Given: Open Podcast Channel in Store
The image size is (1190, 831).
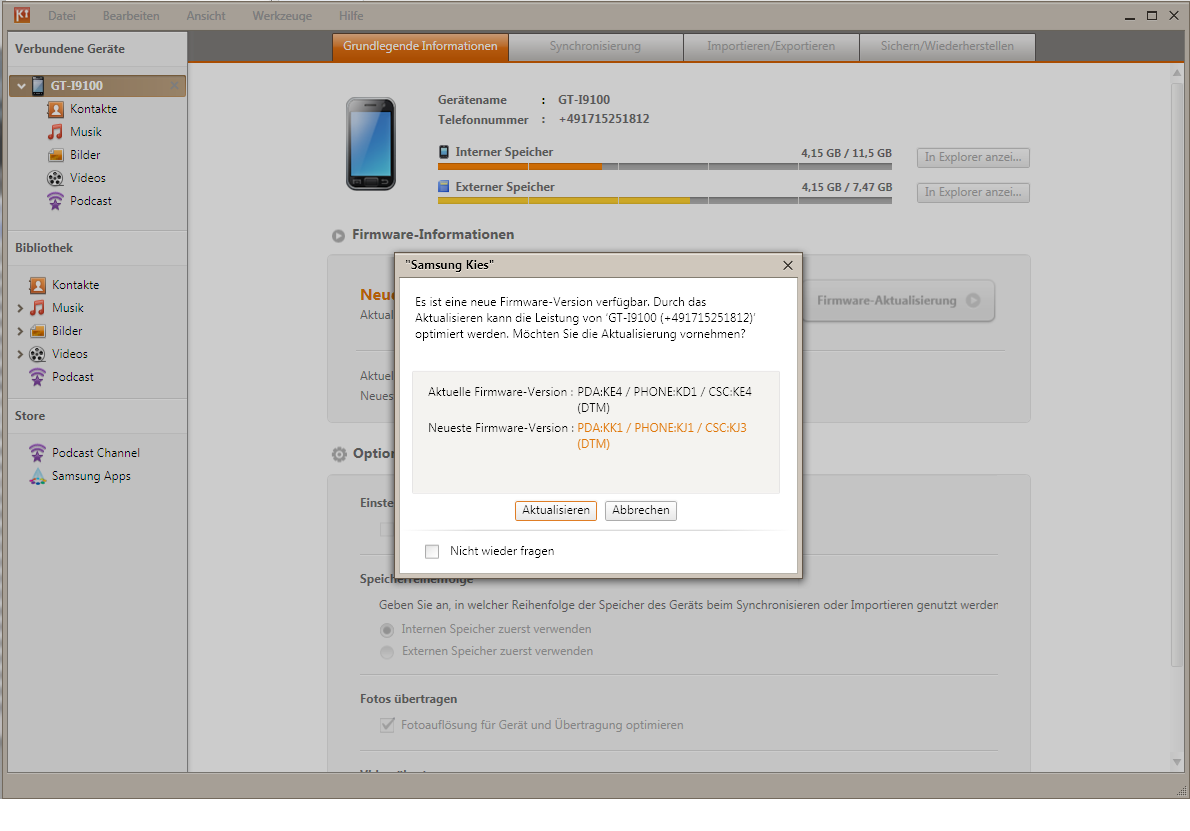Looking at the screenshot, I should coord(96,453).
